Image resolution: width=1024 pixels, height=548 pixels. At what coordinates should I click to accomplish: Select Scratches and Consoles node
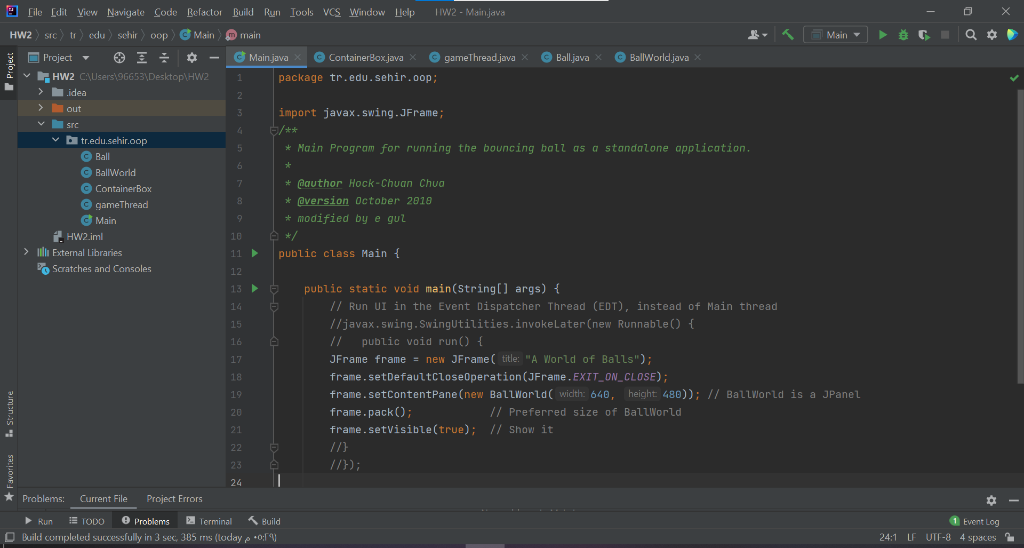coord(101,268)
